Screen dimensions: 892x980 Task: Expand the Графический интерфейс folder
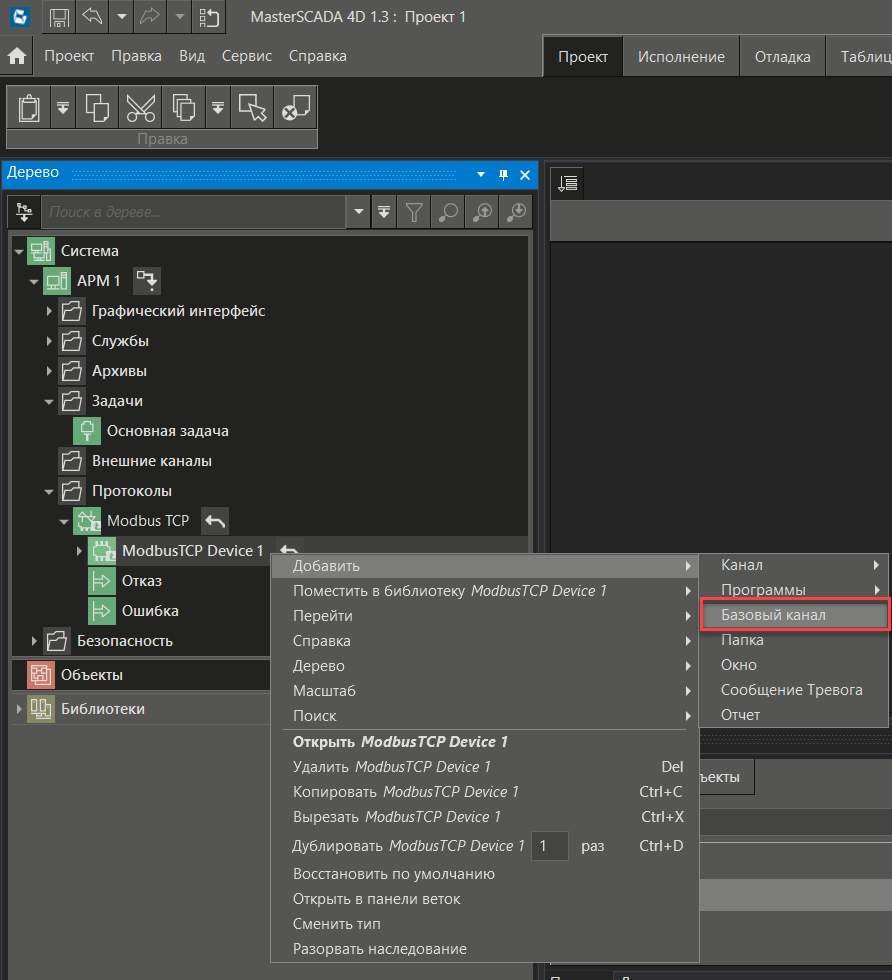coord(49,312)
